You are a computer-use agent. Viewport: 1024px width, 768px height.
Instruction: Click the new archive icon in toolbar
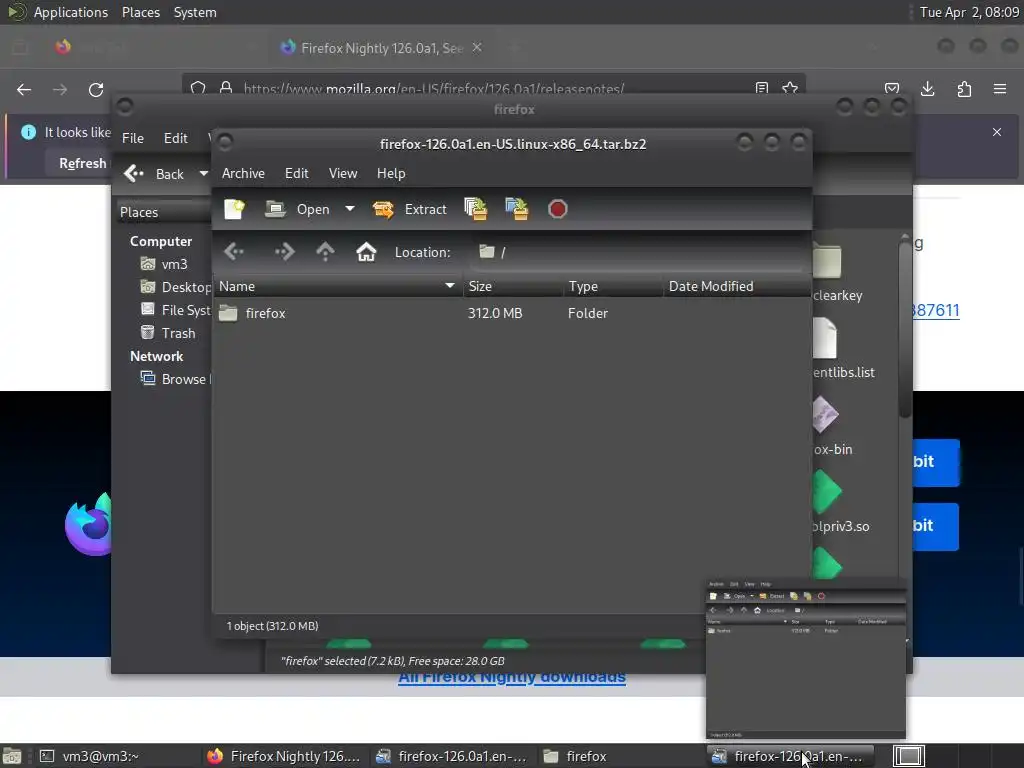pyautogui.click(x=234, y=209)
